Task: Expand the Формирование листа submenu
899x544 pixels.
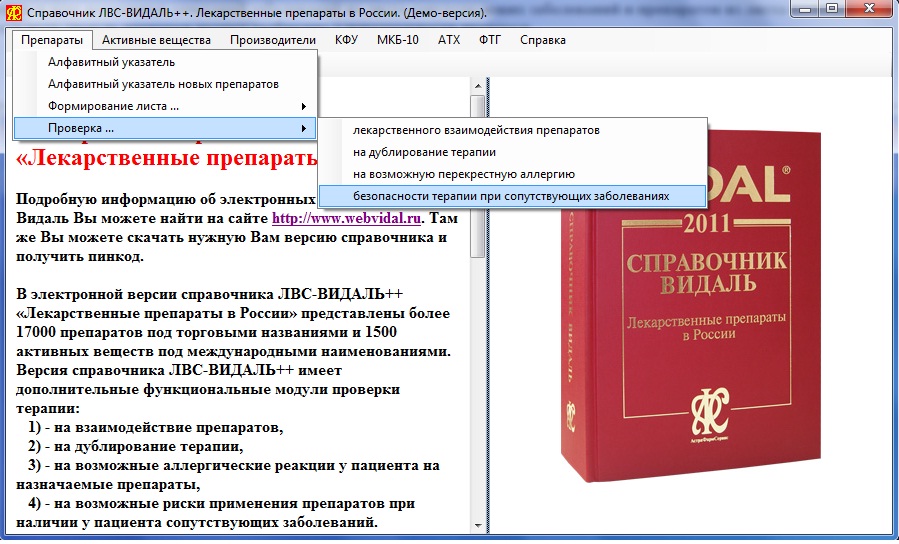Action: (x=165, y=106)
